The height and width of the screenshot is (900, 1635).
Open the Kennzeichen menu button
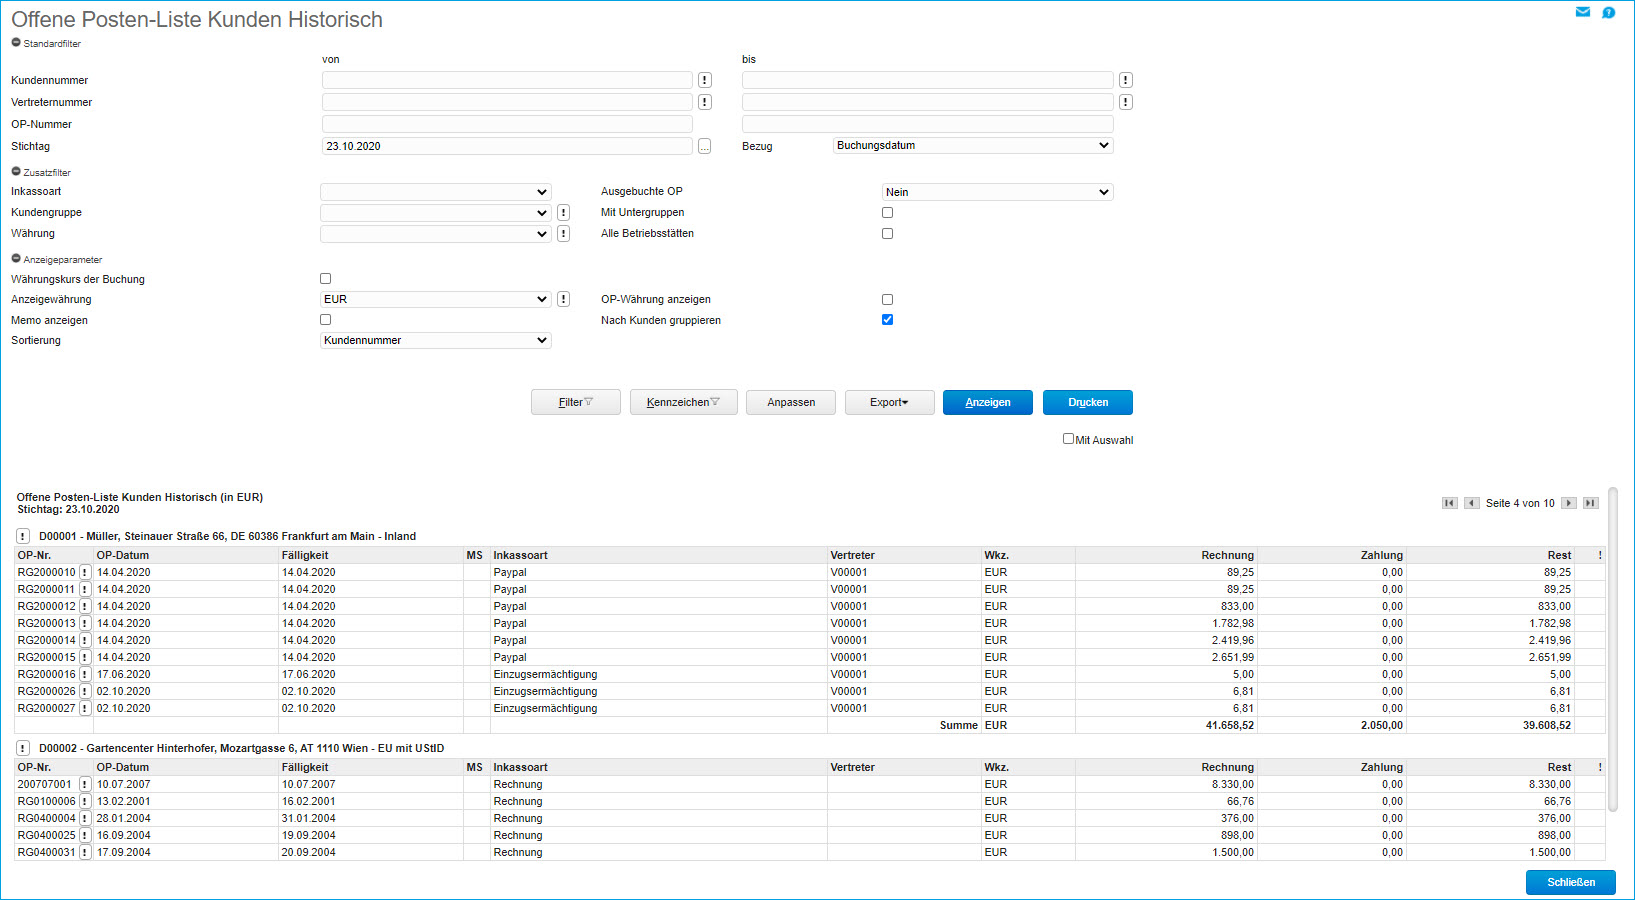click(683, 402)
